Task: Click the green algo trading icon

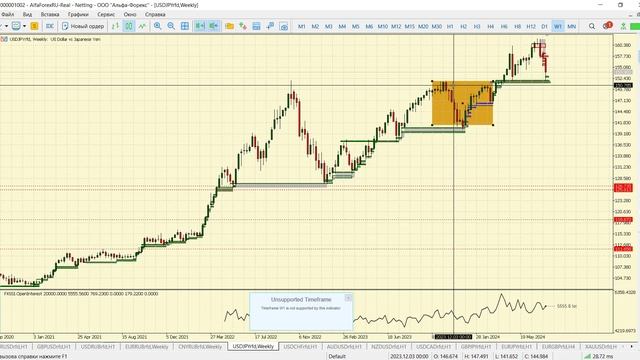Action: pos(623,26)
